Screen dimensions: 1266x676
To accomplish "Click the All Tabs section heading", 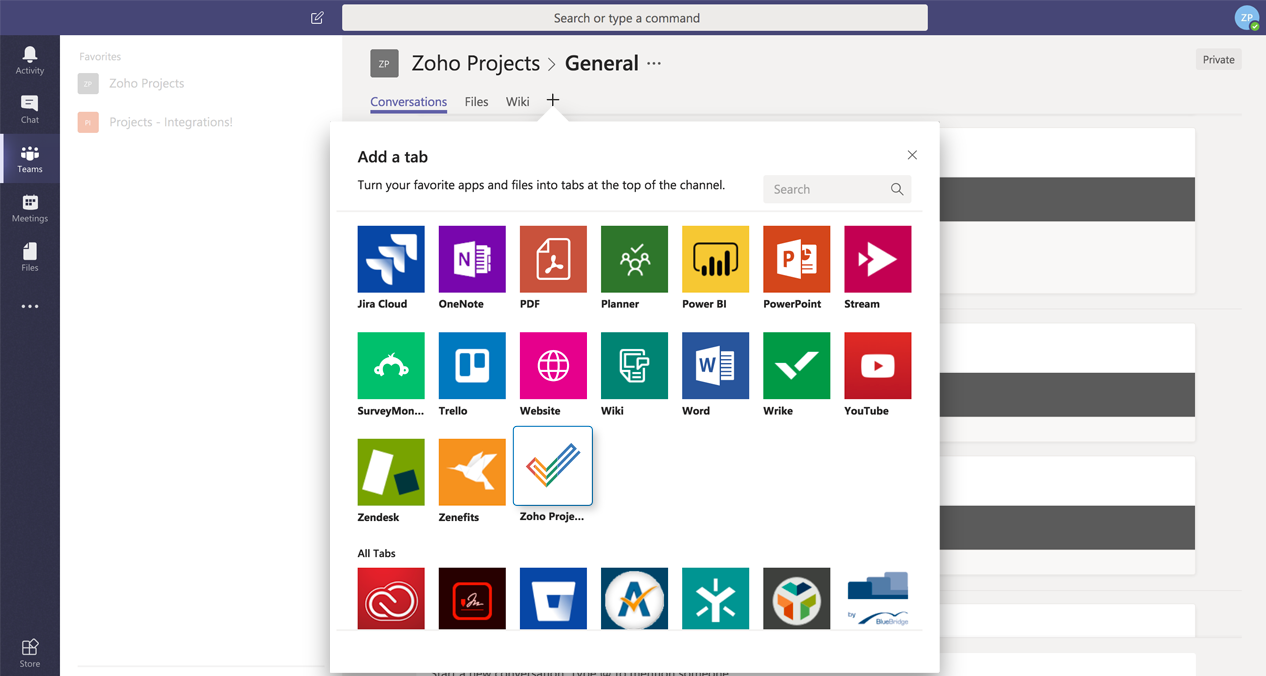I will click(377, 553).
